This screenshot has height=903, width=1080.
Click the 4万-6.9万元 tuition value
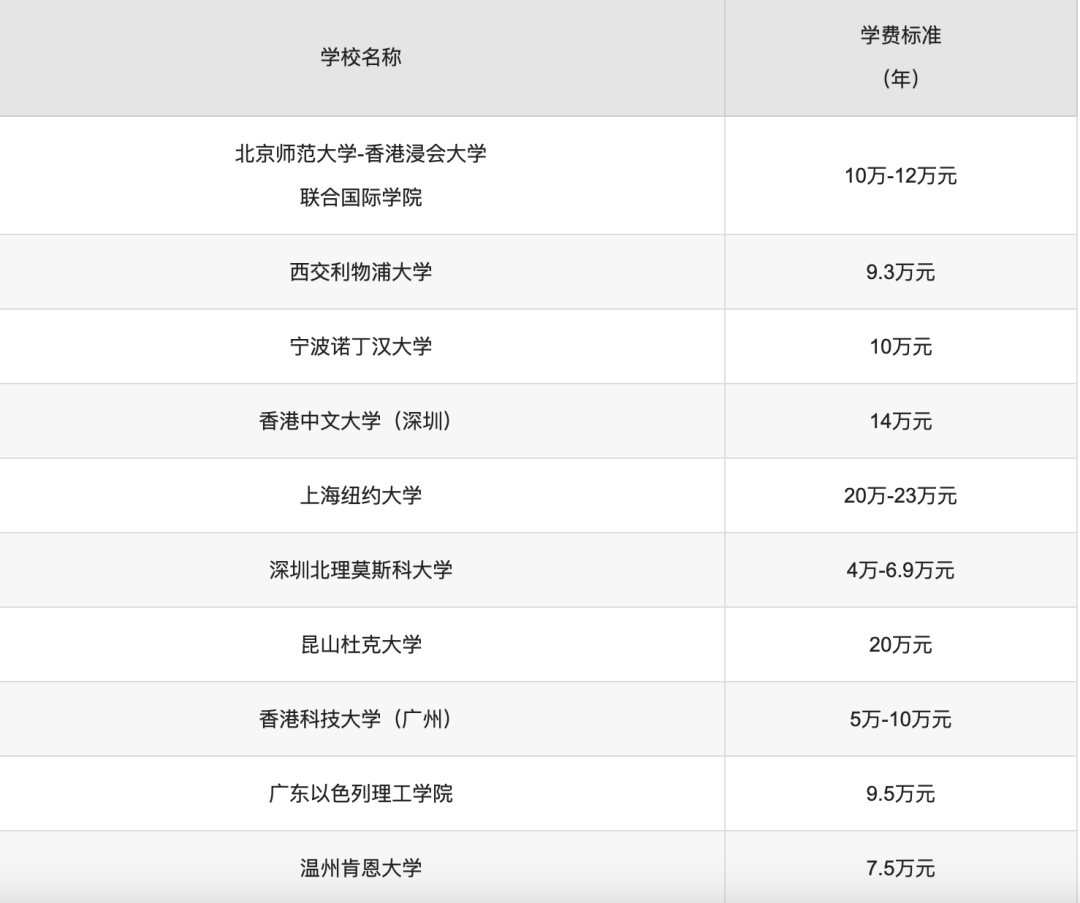click(900, 570)
